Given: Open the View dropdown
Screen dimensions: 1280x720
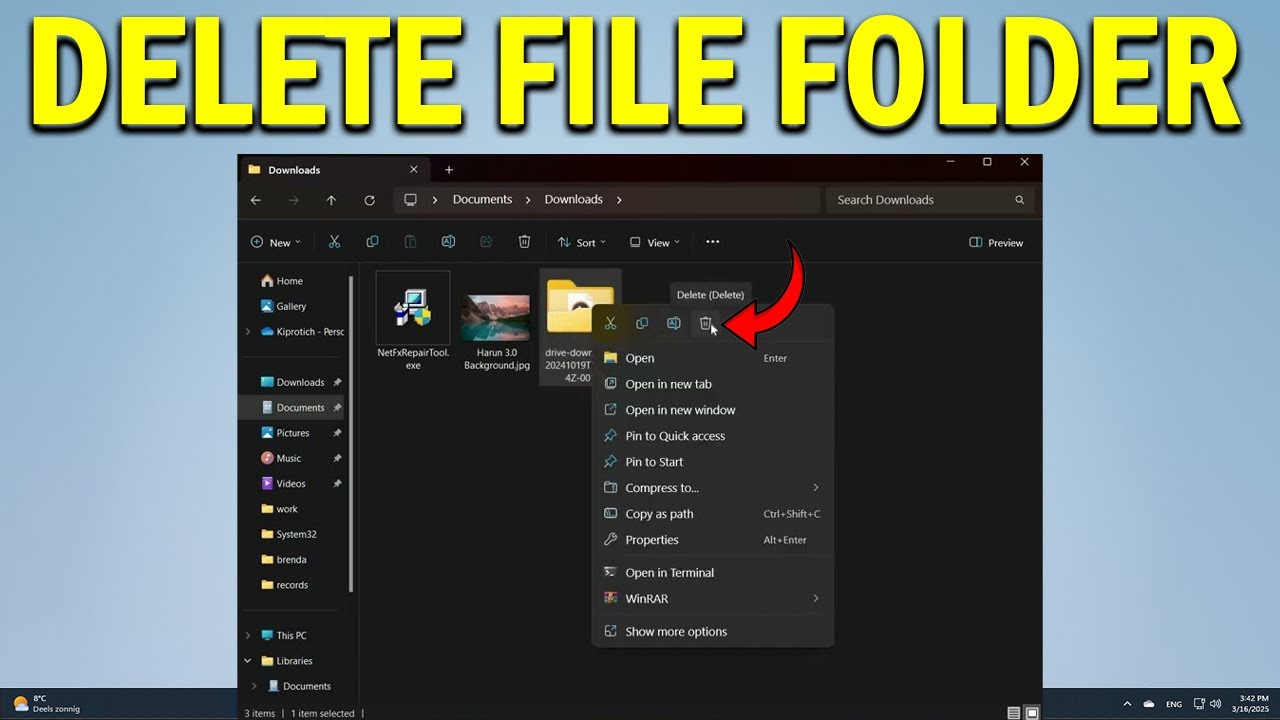Looking at the screenshot, I should pyautogui.click(x=654, y=243).
